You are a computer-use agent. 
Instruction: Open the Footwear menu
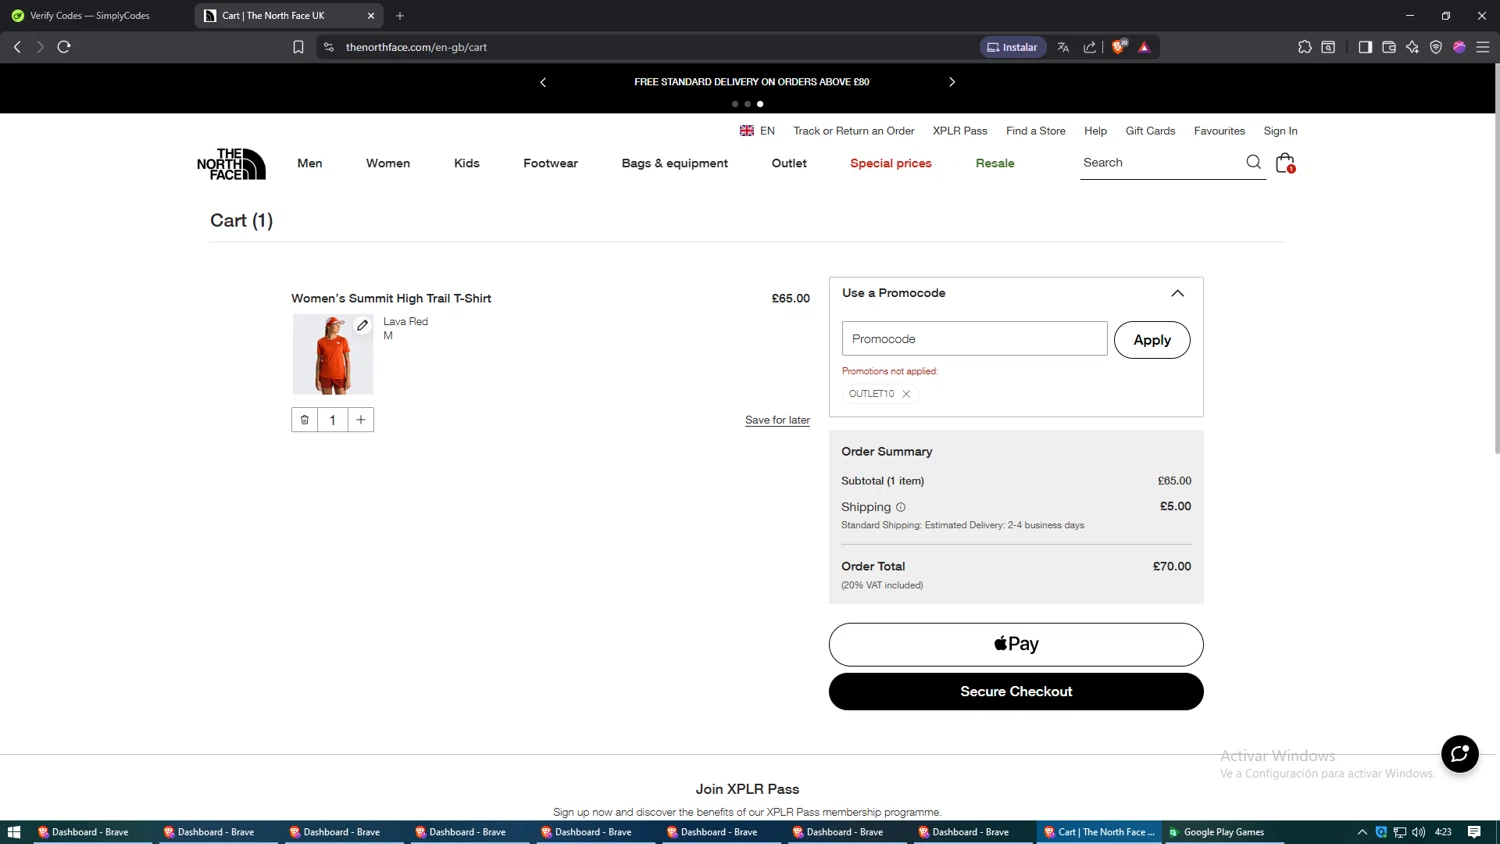pyautogui.click(x=551, y=163)
